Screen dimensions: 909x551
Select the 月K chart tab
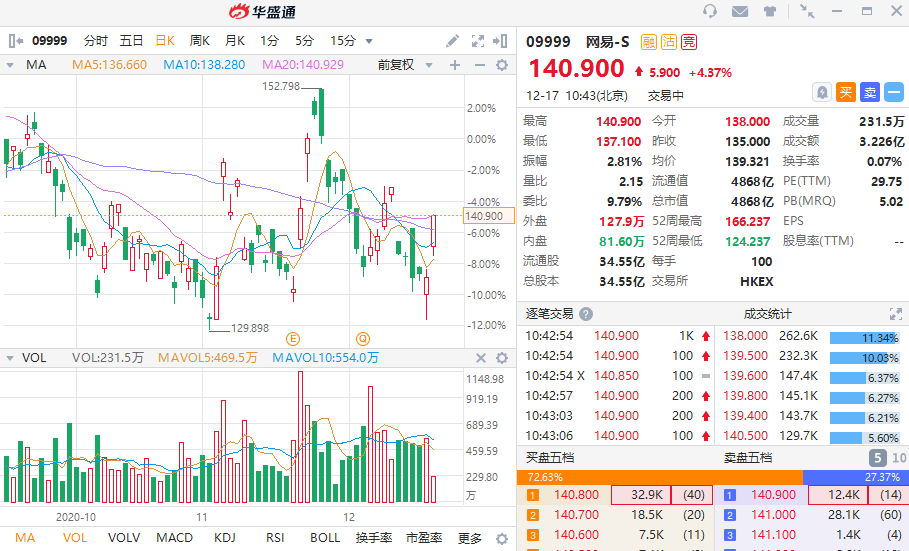pyautogui.click(x=235, y=41)
